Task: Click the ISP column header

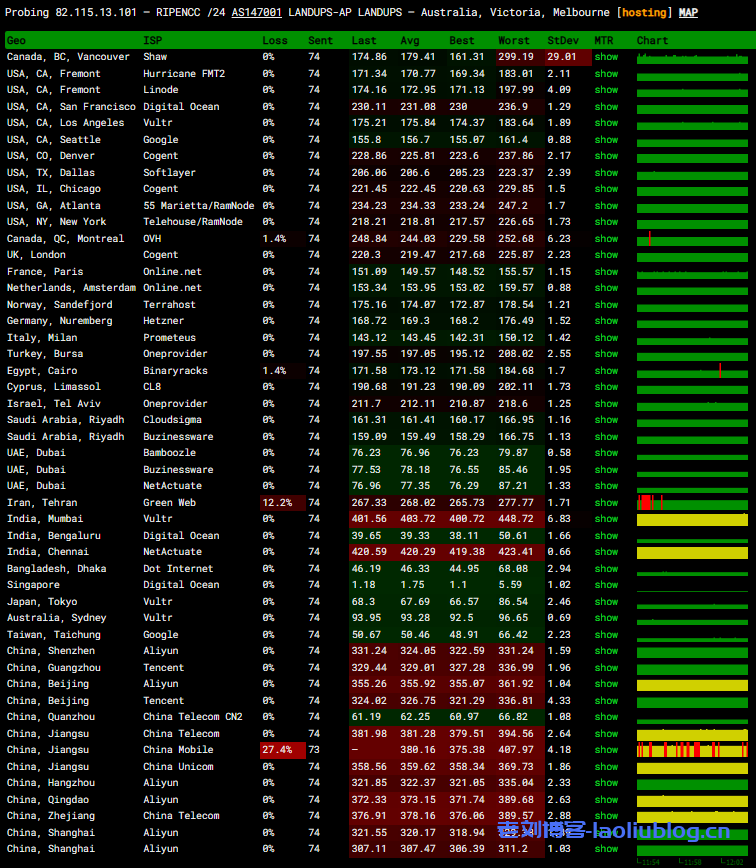Action: coord(152,41)
